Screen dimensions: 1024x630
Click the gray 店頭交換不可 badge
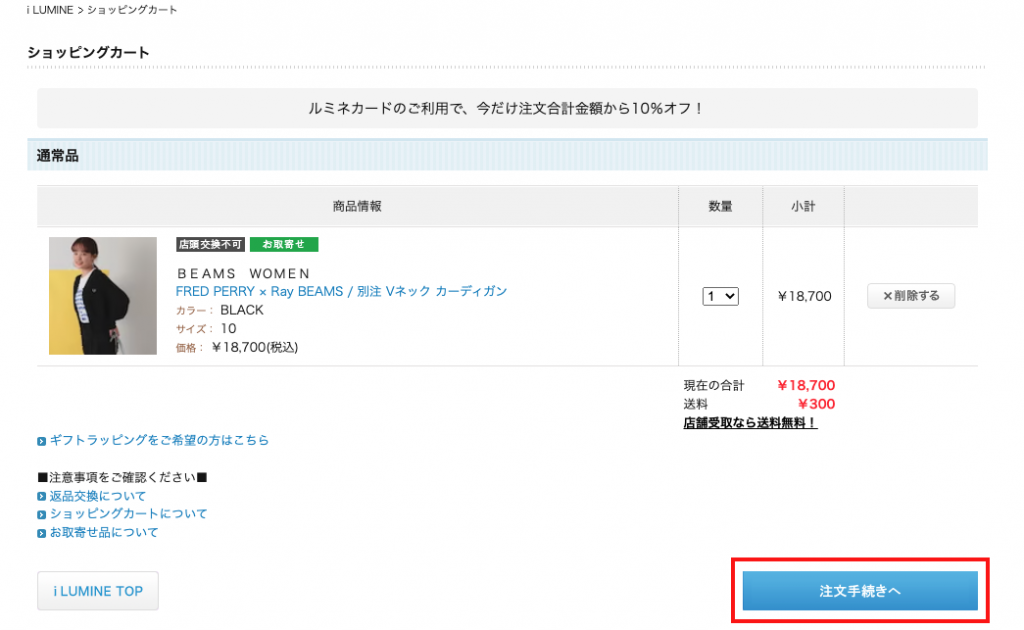click(210, 244)
